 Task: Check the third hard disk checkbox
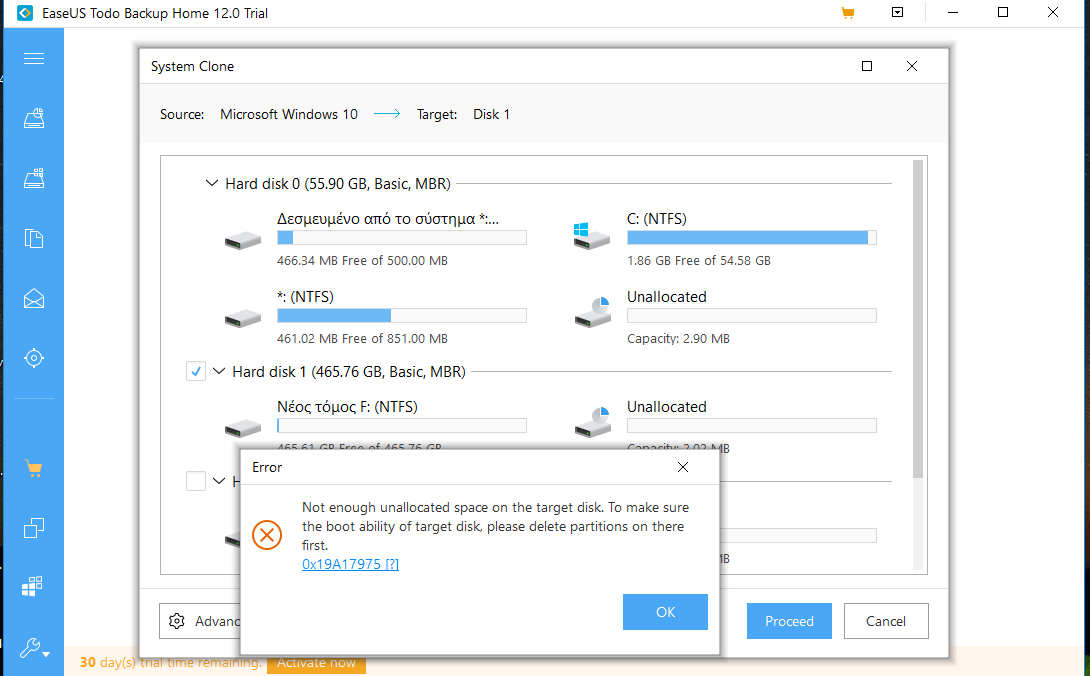[196, 481]
